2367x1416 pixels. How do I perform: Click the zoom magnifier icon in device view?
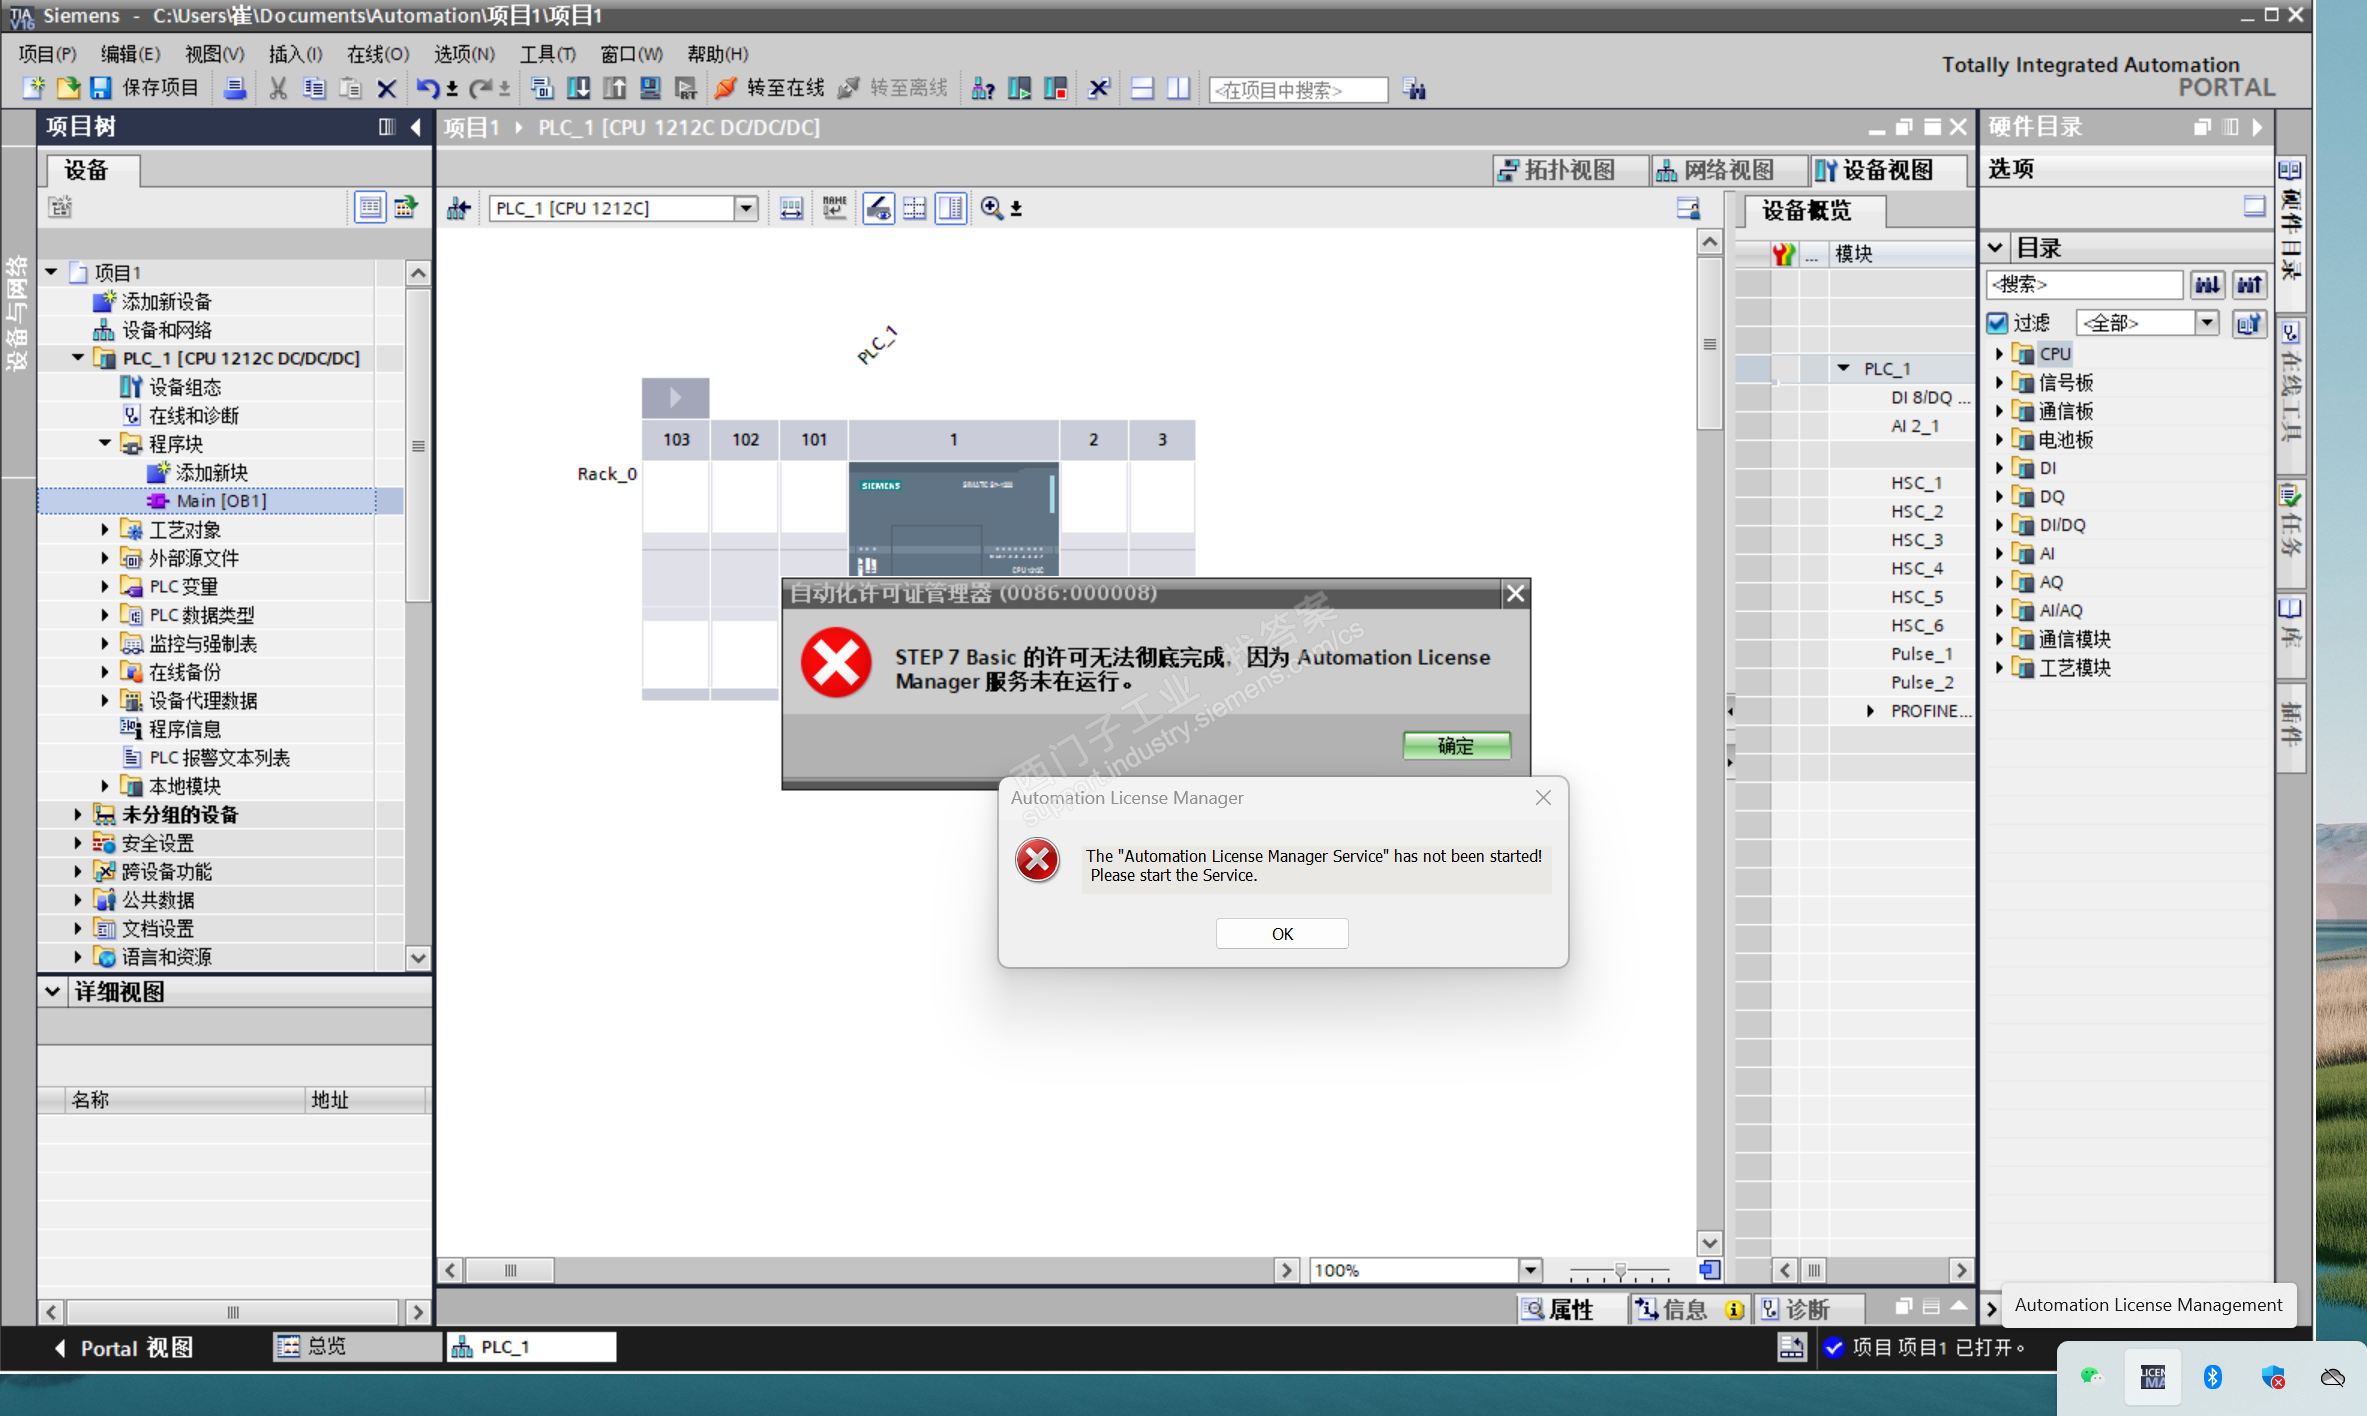[992, 208]
